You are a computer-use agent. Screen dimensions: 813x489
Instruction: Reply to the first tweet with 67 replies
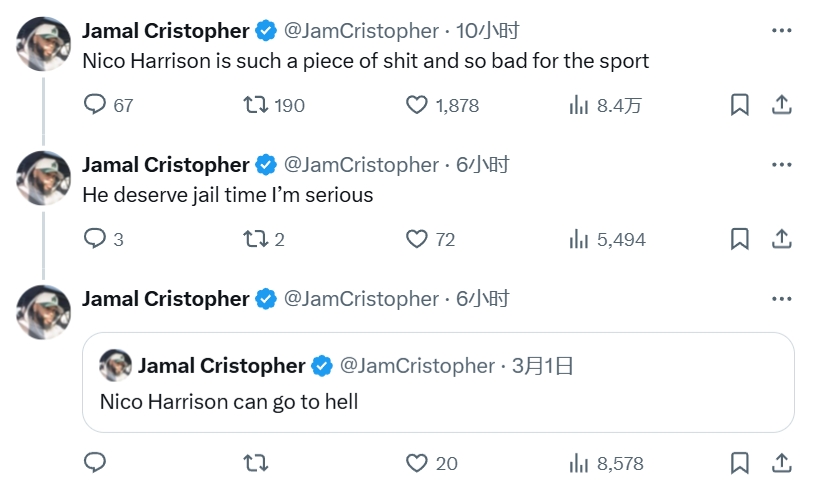coord(95,105)
